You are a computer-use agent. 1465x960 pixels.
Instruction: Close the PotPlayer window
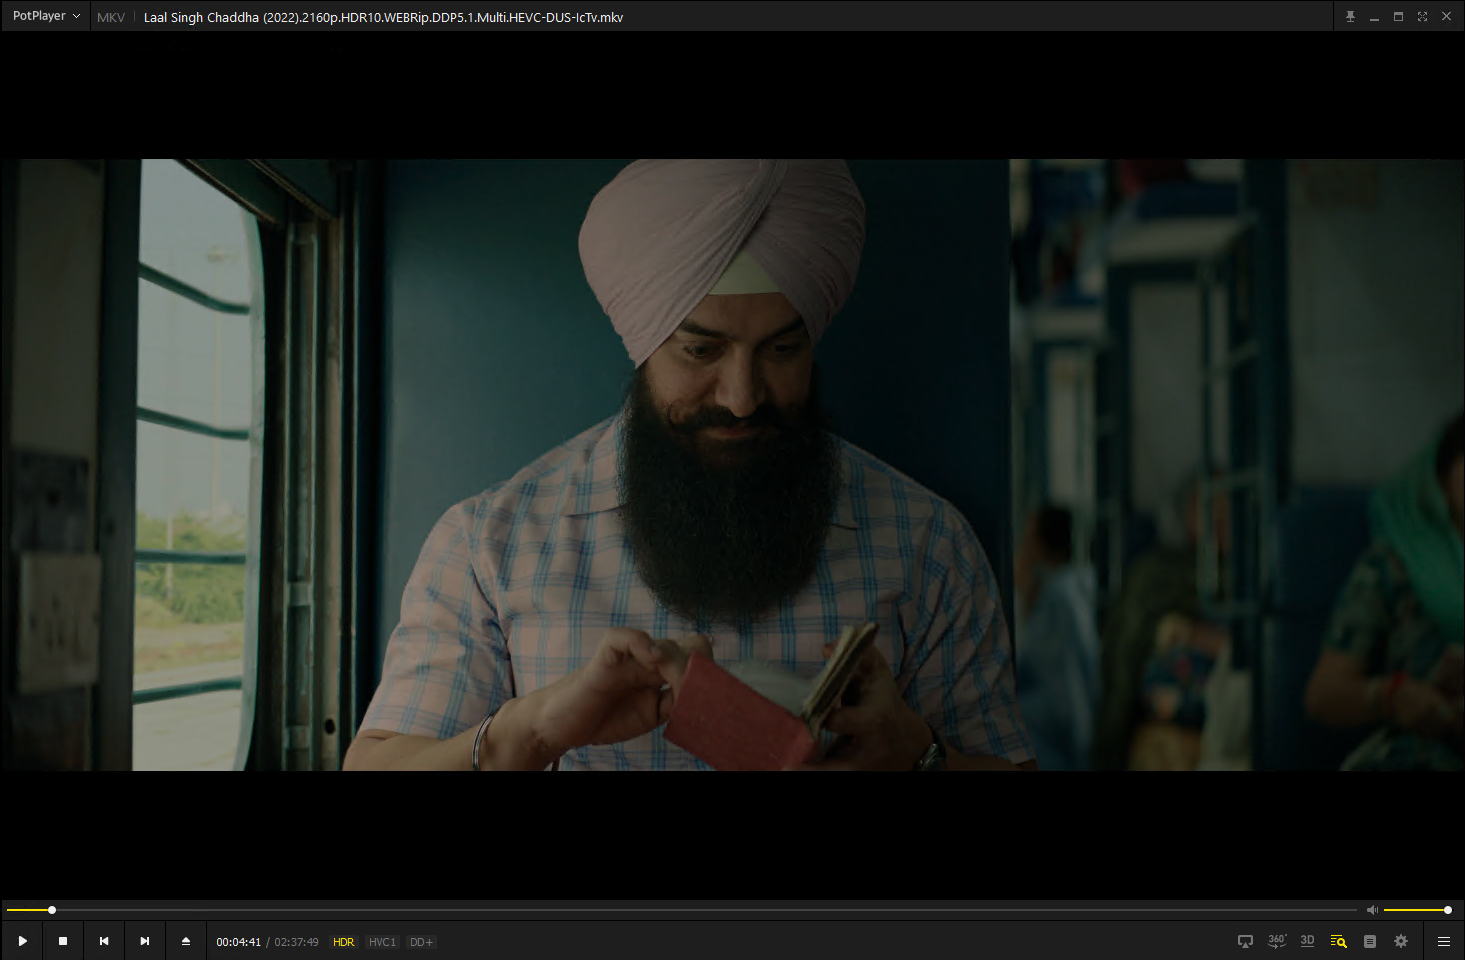click(1446, 17)
